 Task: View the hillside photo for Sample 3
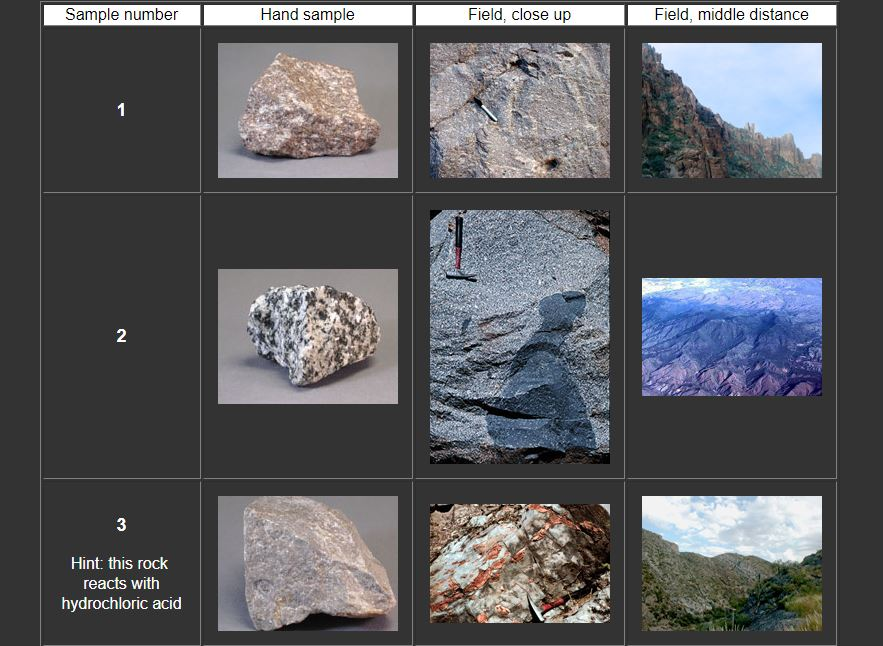(x=730, y=563)
